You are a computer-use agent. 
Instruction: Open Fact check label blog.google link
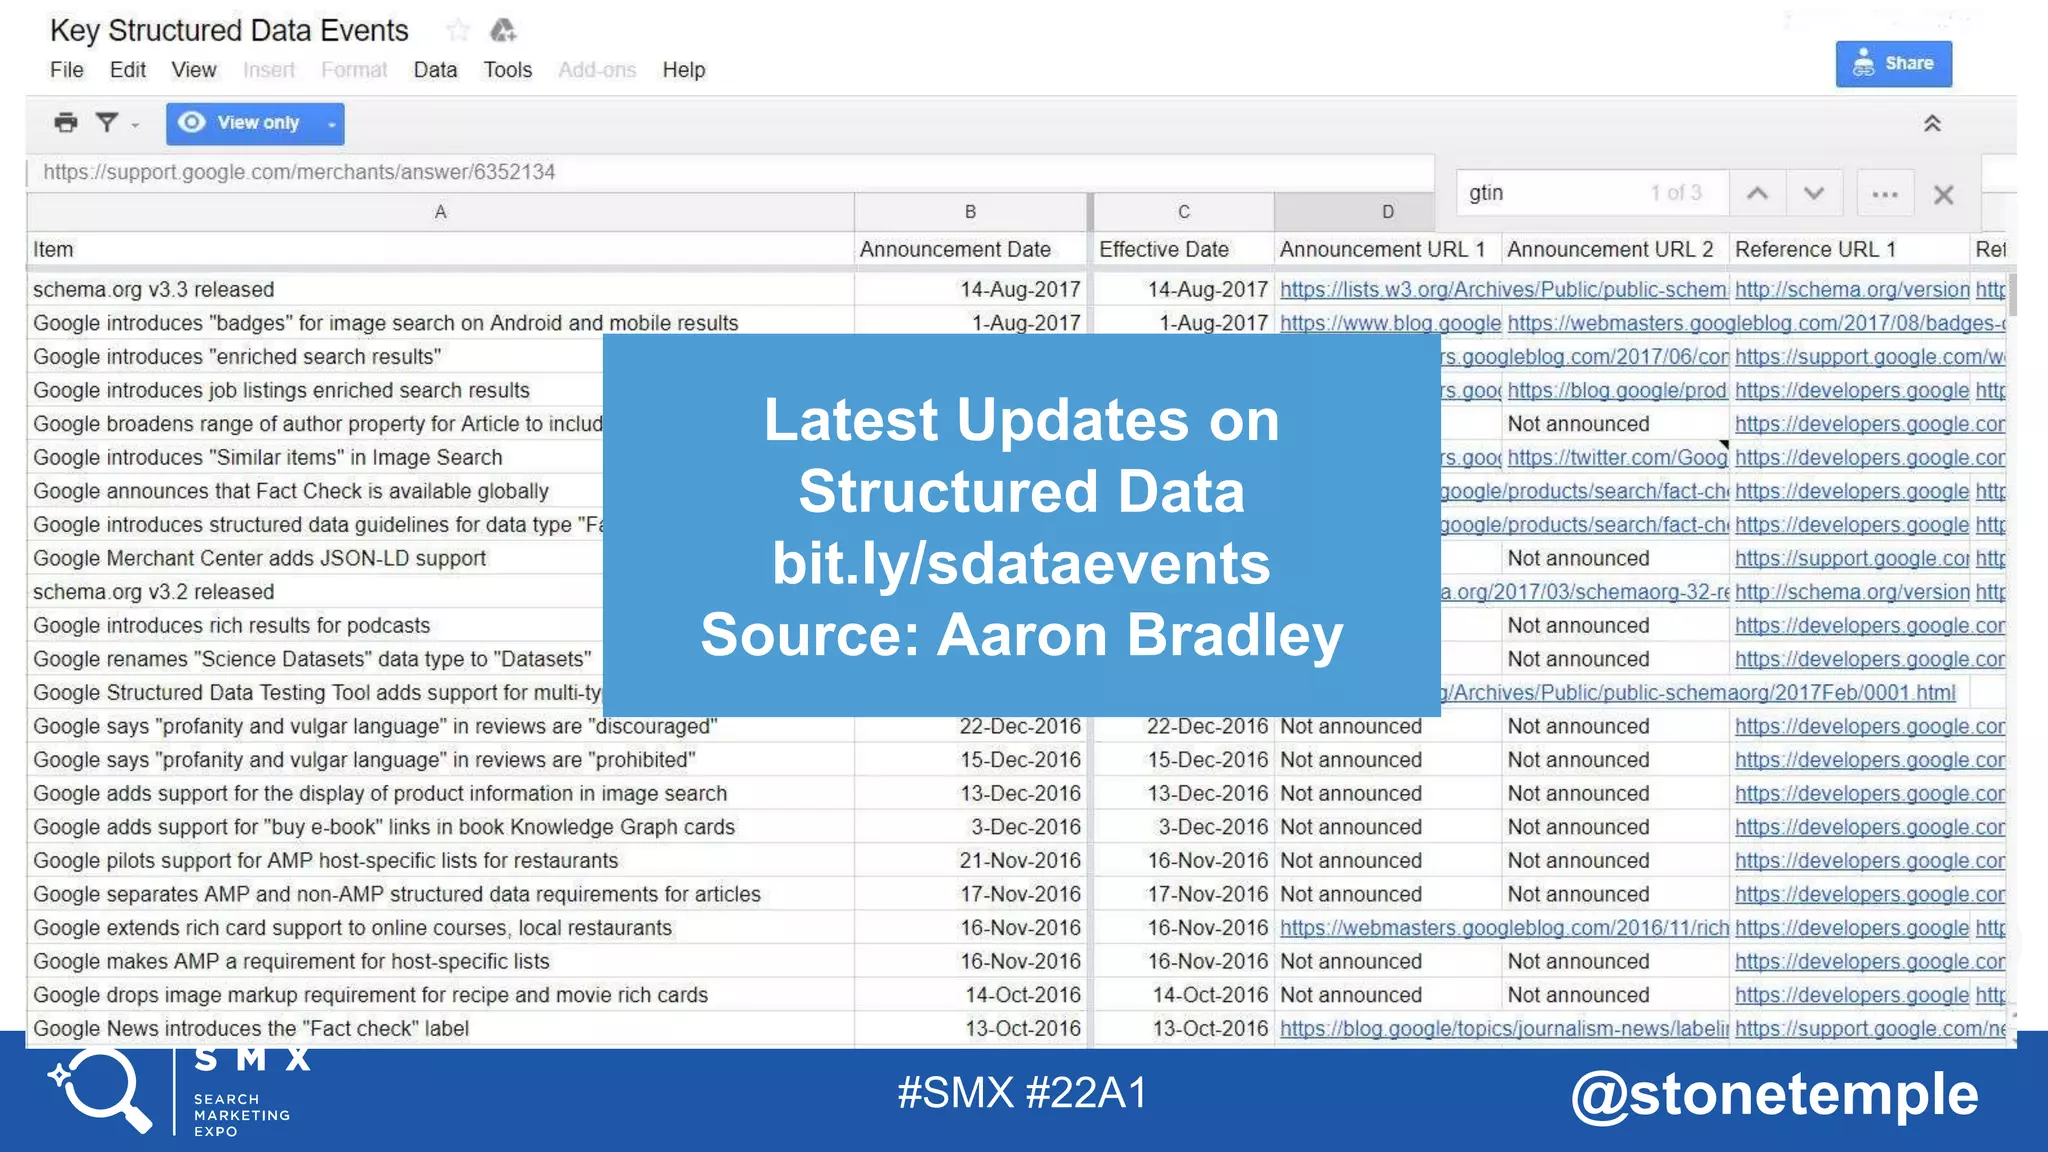click(x=1502, y=1028)
